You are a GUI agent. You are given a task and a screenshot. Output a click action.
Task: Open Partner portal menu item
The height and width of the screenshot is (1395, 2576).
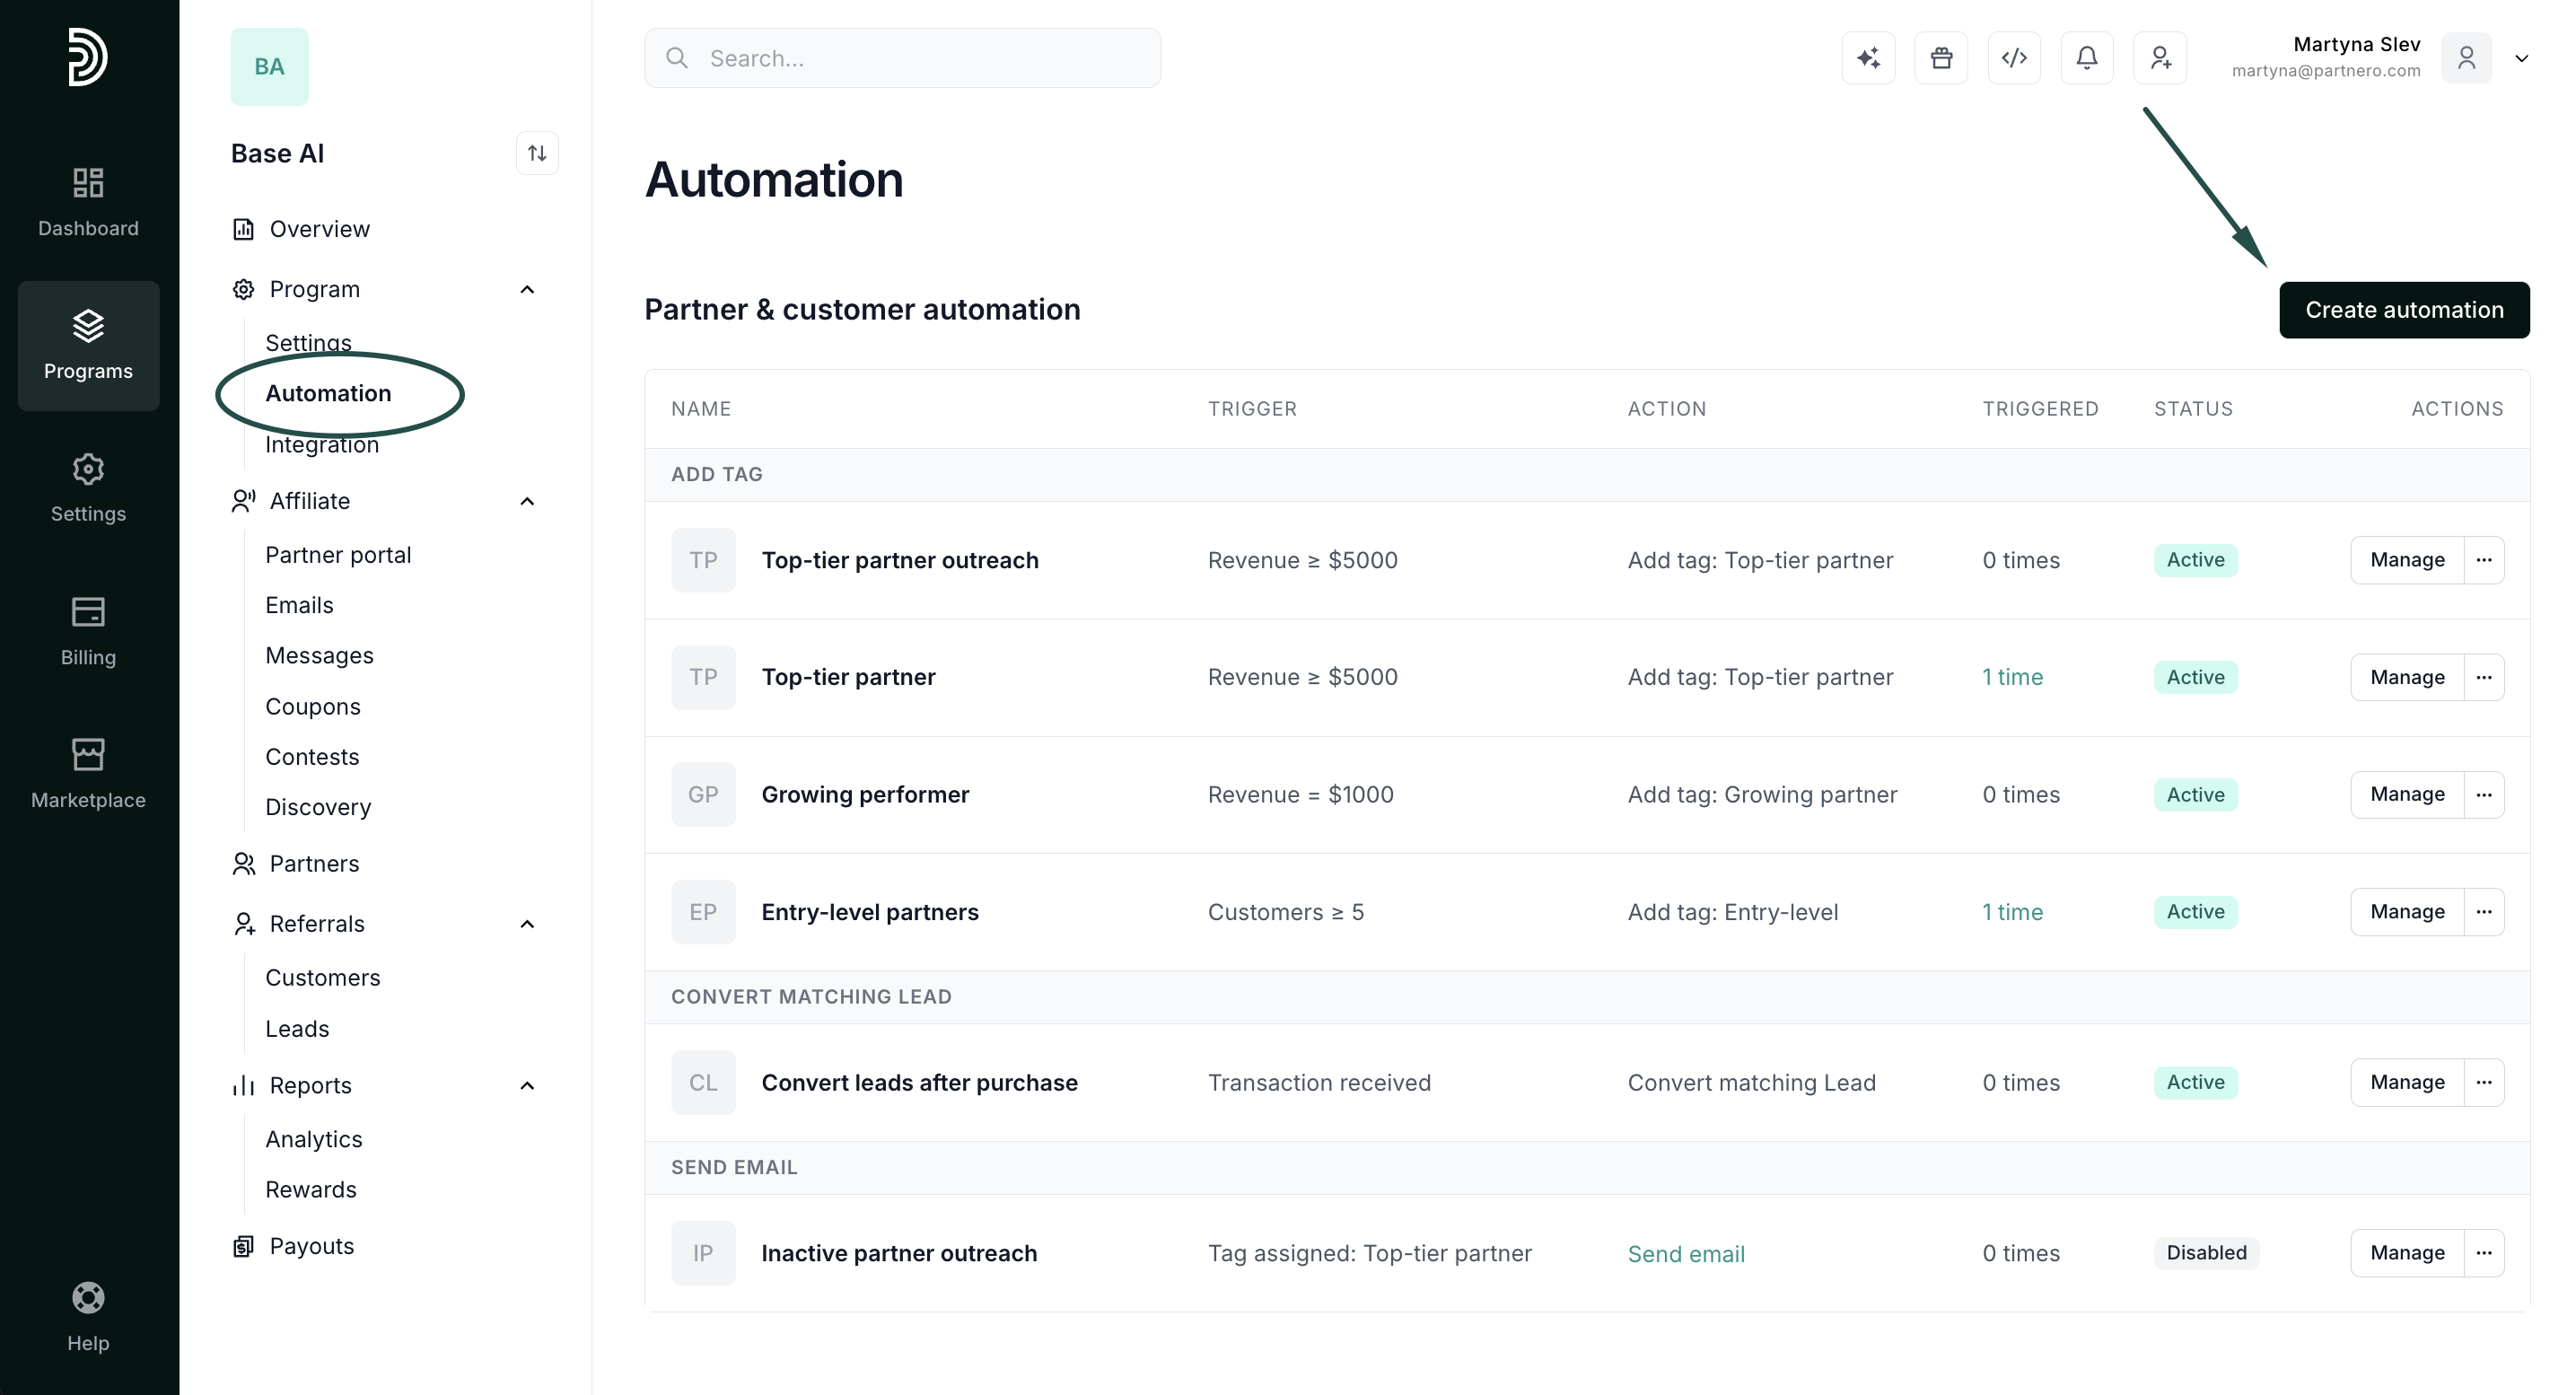(x=338, y=555)
